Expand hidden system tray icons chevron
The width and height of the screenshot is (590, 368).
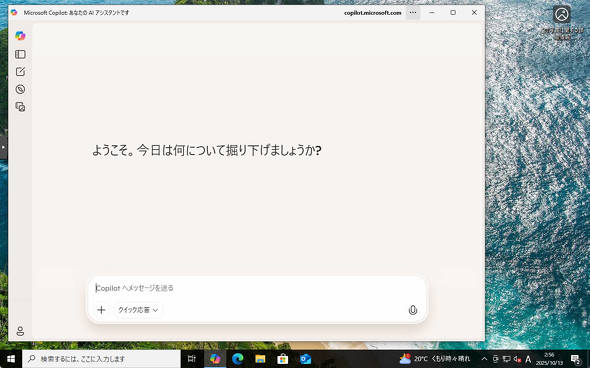[484, 359]
